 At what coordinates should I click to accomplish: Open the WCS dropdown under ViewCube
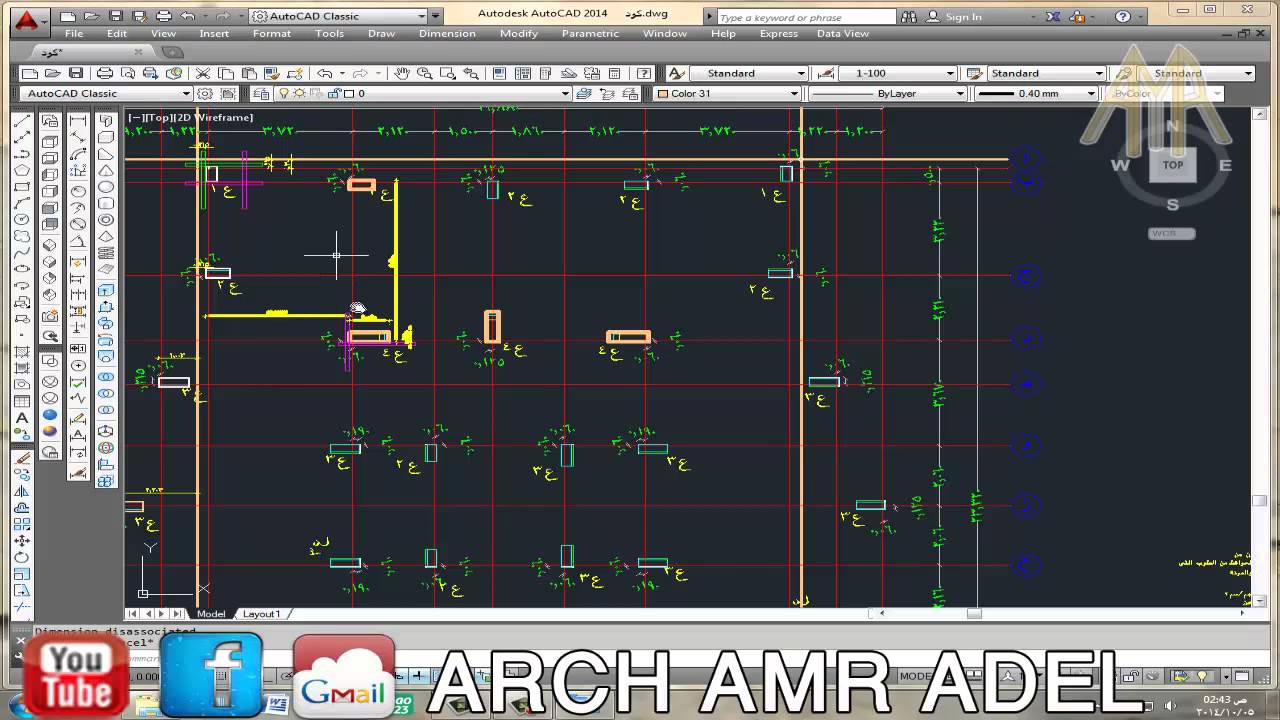[x=1172, y=233]
